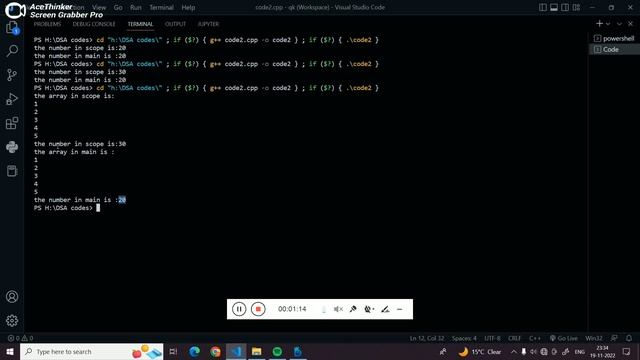This screenshot has height=360, width=640.
Task: Create a new terminal with plus icon
Action: point(599,24)
